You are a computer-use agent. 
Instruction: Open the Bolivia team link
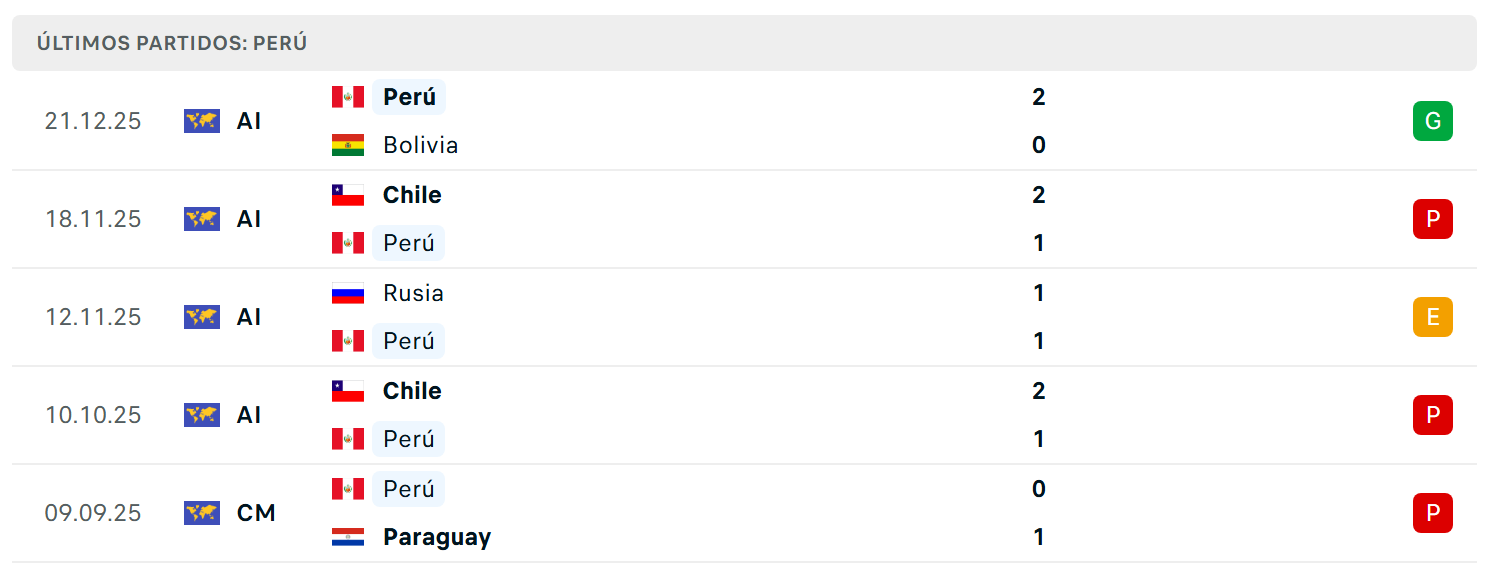[420, 145]
